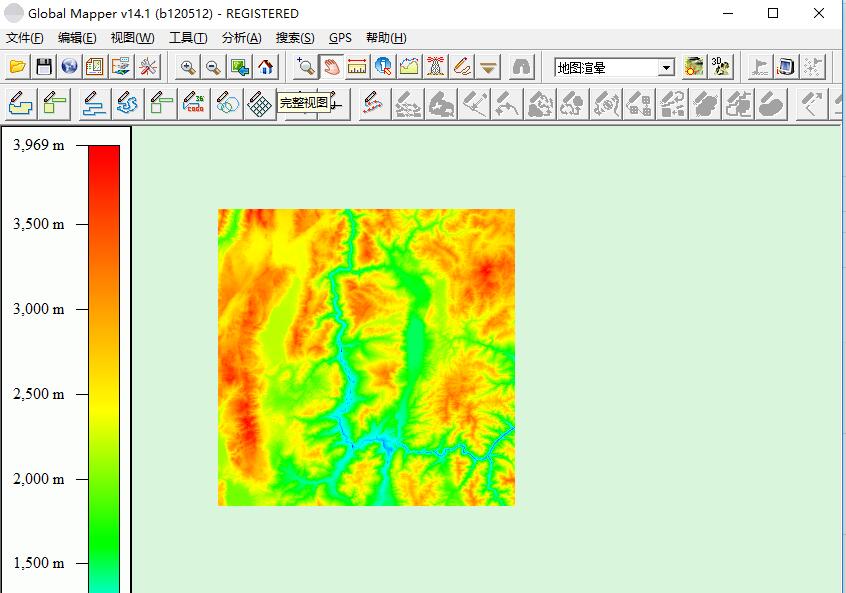Image resolution: width=846 pixels, height=593 pixels.
Task: Click the 3,500 m legend label
Action: 39,224
